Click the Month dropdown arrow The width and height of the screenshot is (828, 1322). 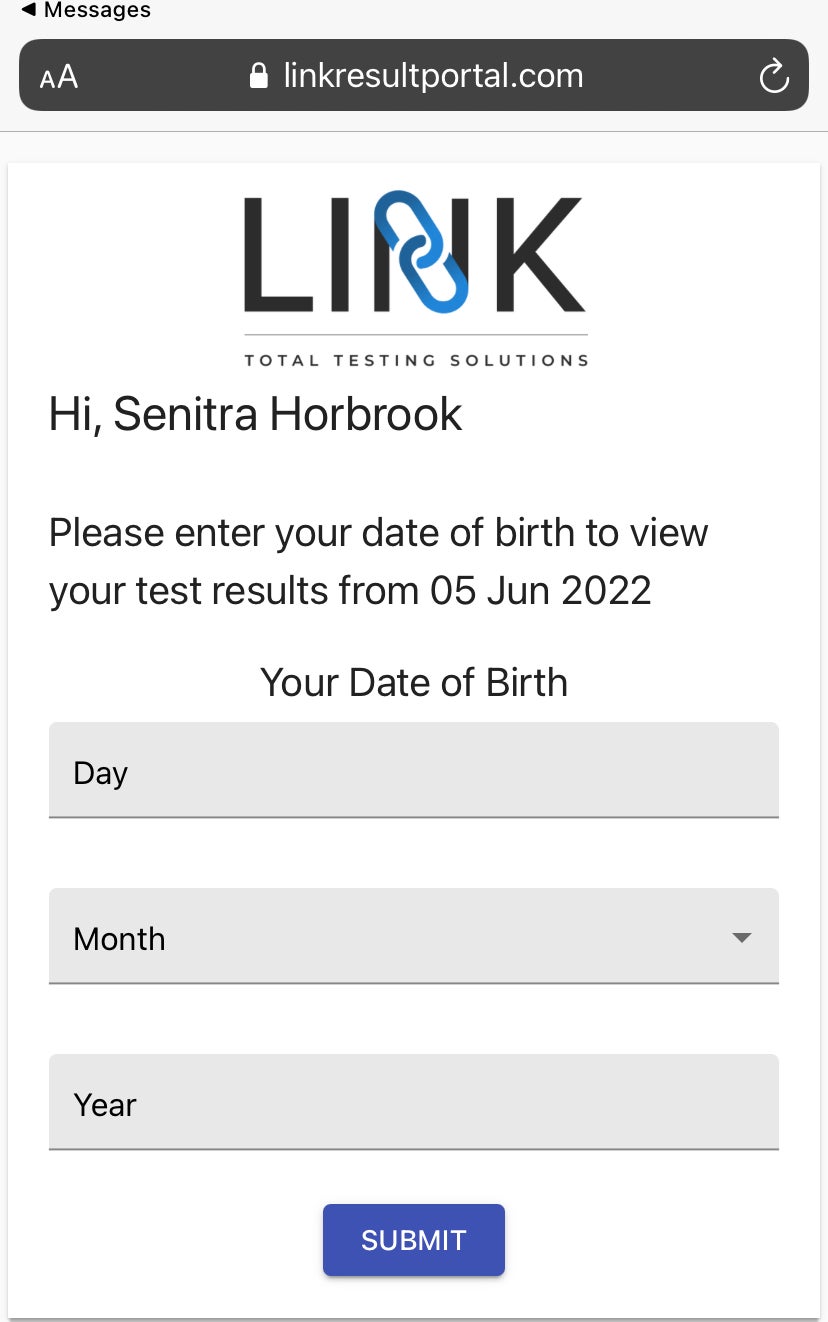pyautogui.click(x=741, y=938)
